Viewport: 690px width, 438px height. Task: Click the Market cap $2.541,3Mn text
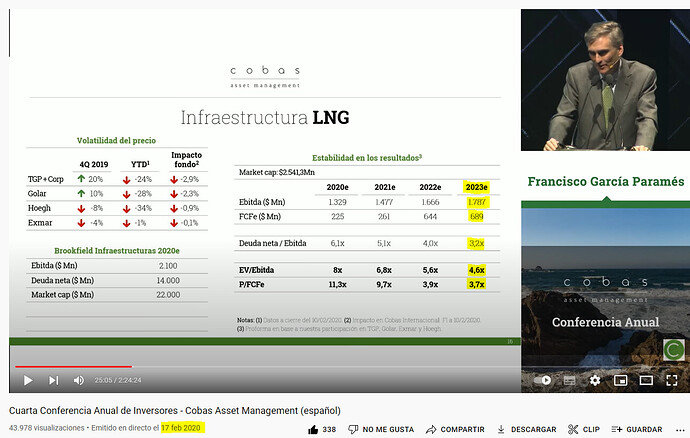(x=277, y=173)
